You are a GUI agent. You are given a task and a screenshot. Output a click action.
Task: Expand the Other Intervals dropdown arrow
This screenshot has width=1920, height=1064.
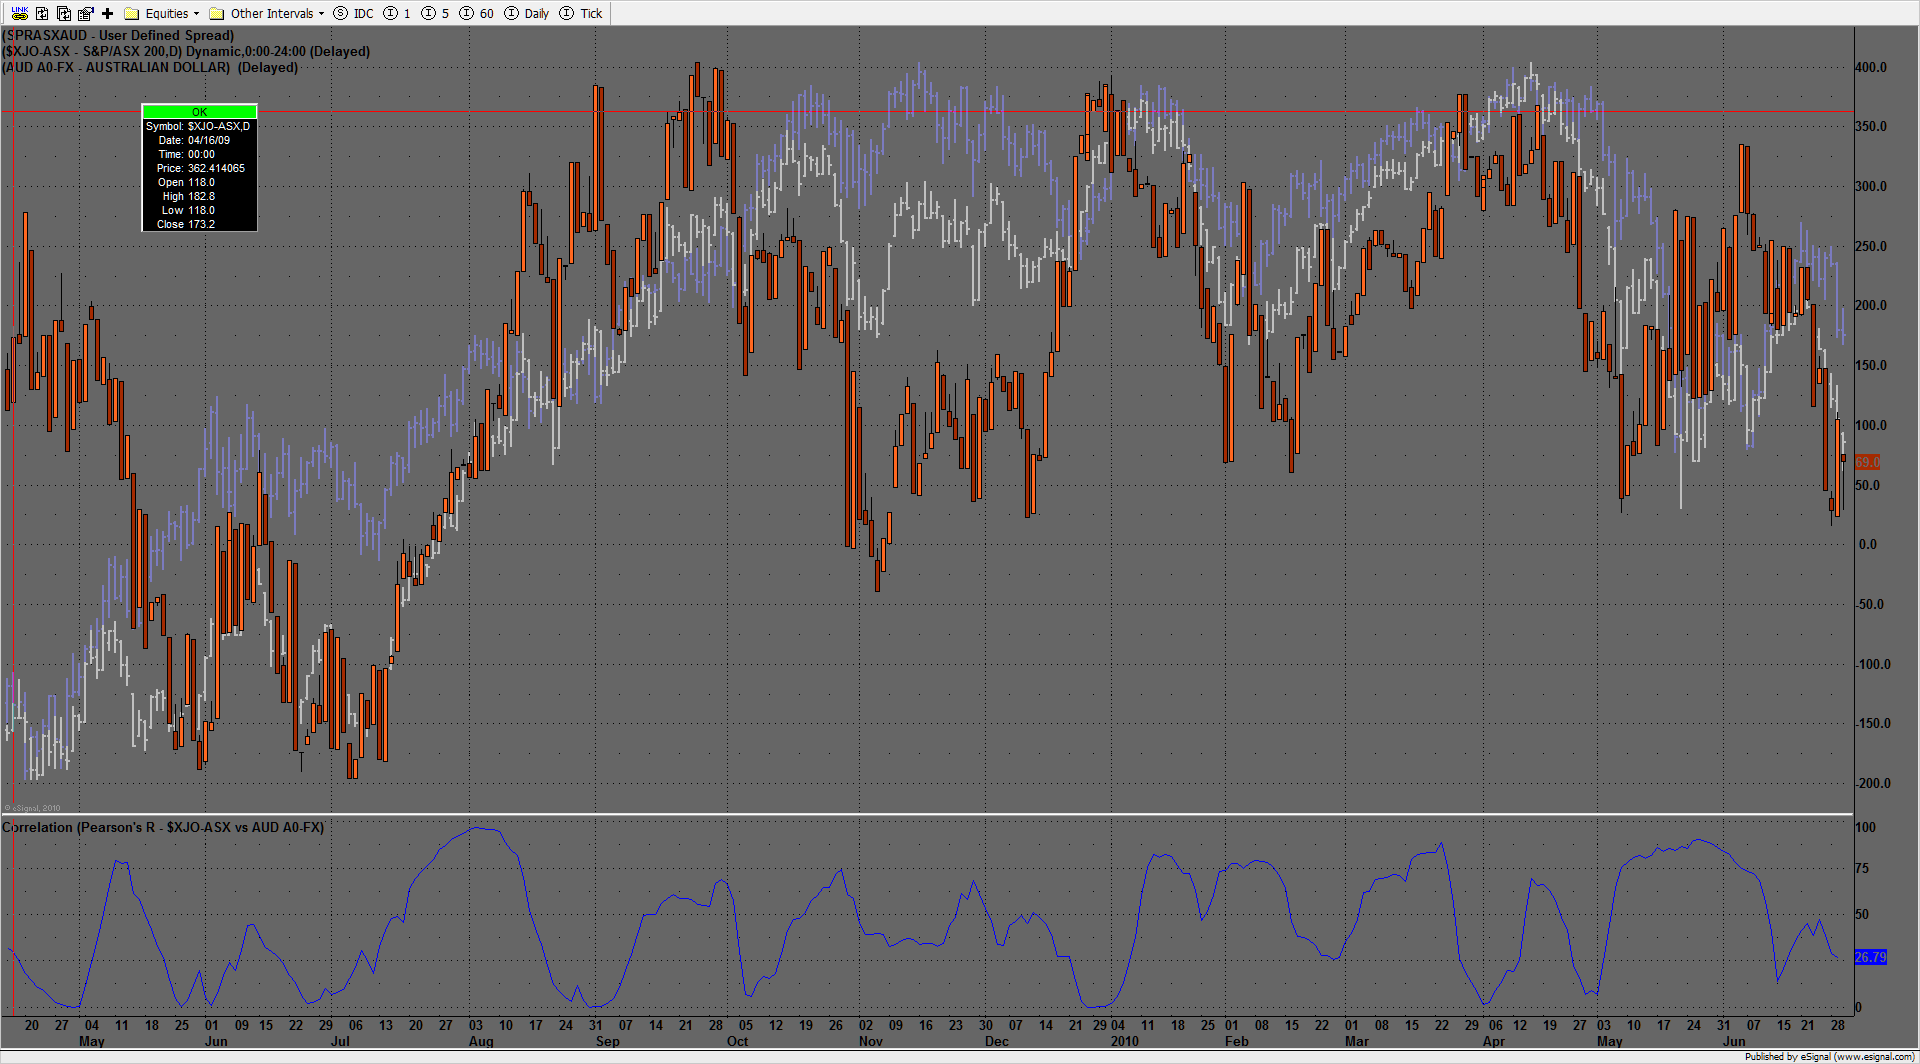tap(321, 14)
